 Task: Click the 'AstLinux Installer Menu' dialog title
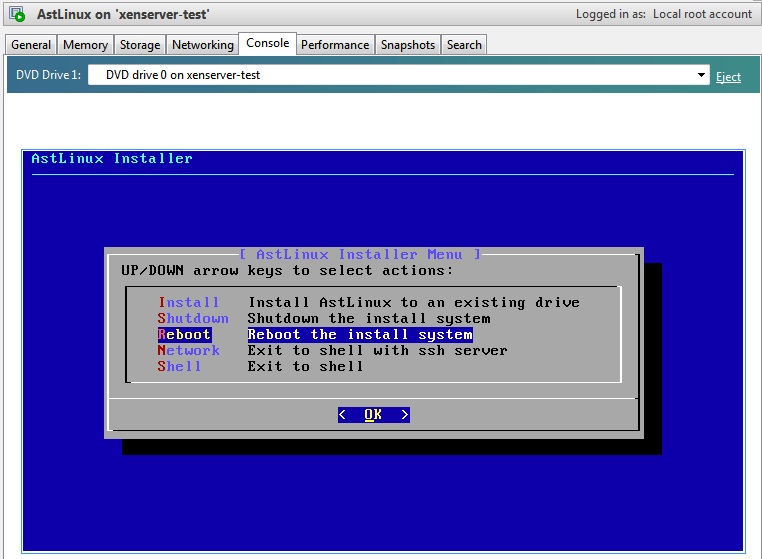point(360,254)
